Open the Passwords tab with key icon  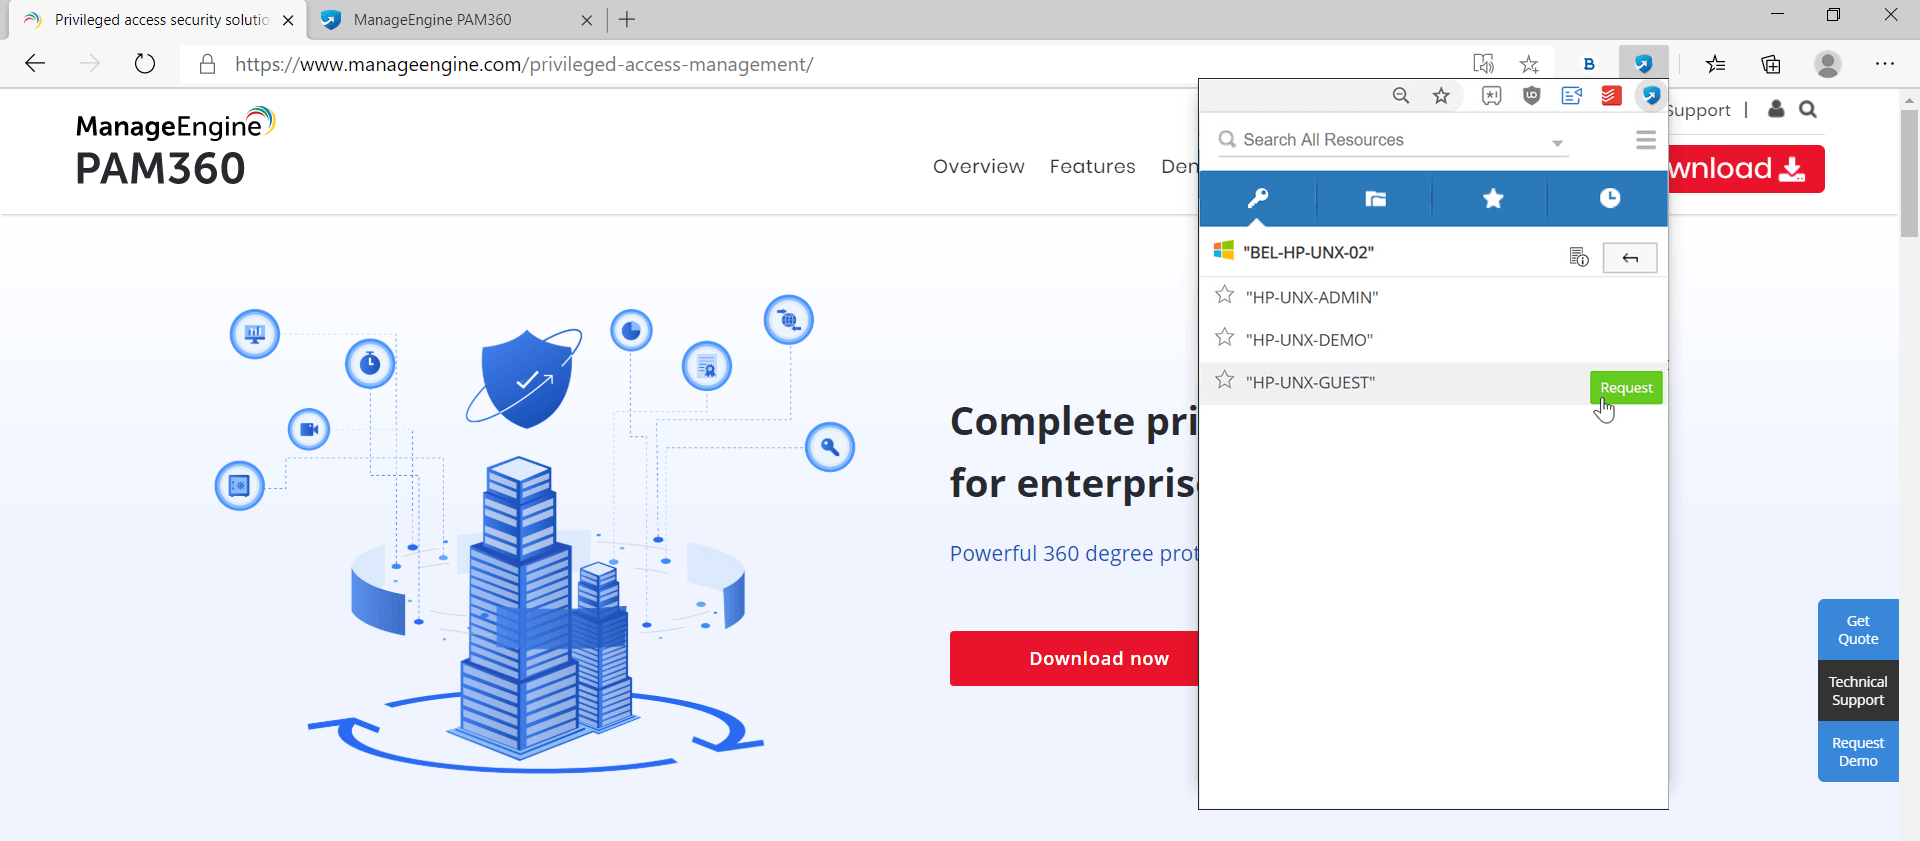pyautogui.click(x=1258, y=198)
